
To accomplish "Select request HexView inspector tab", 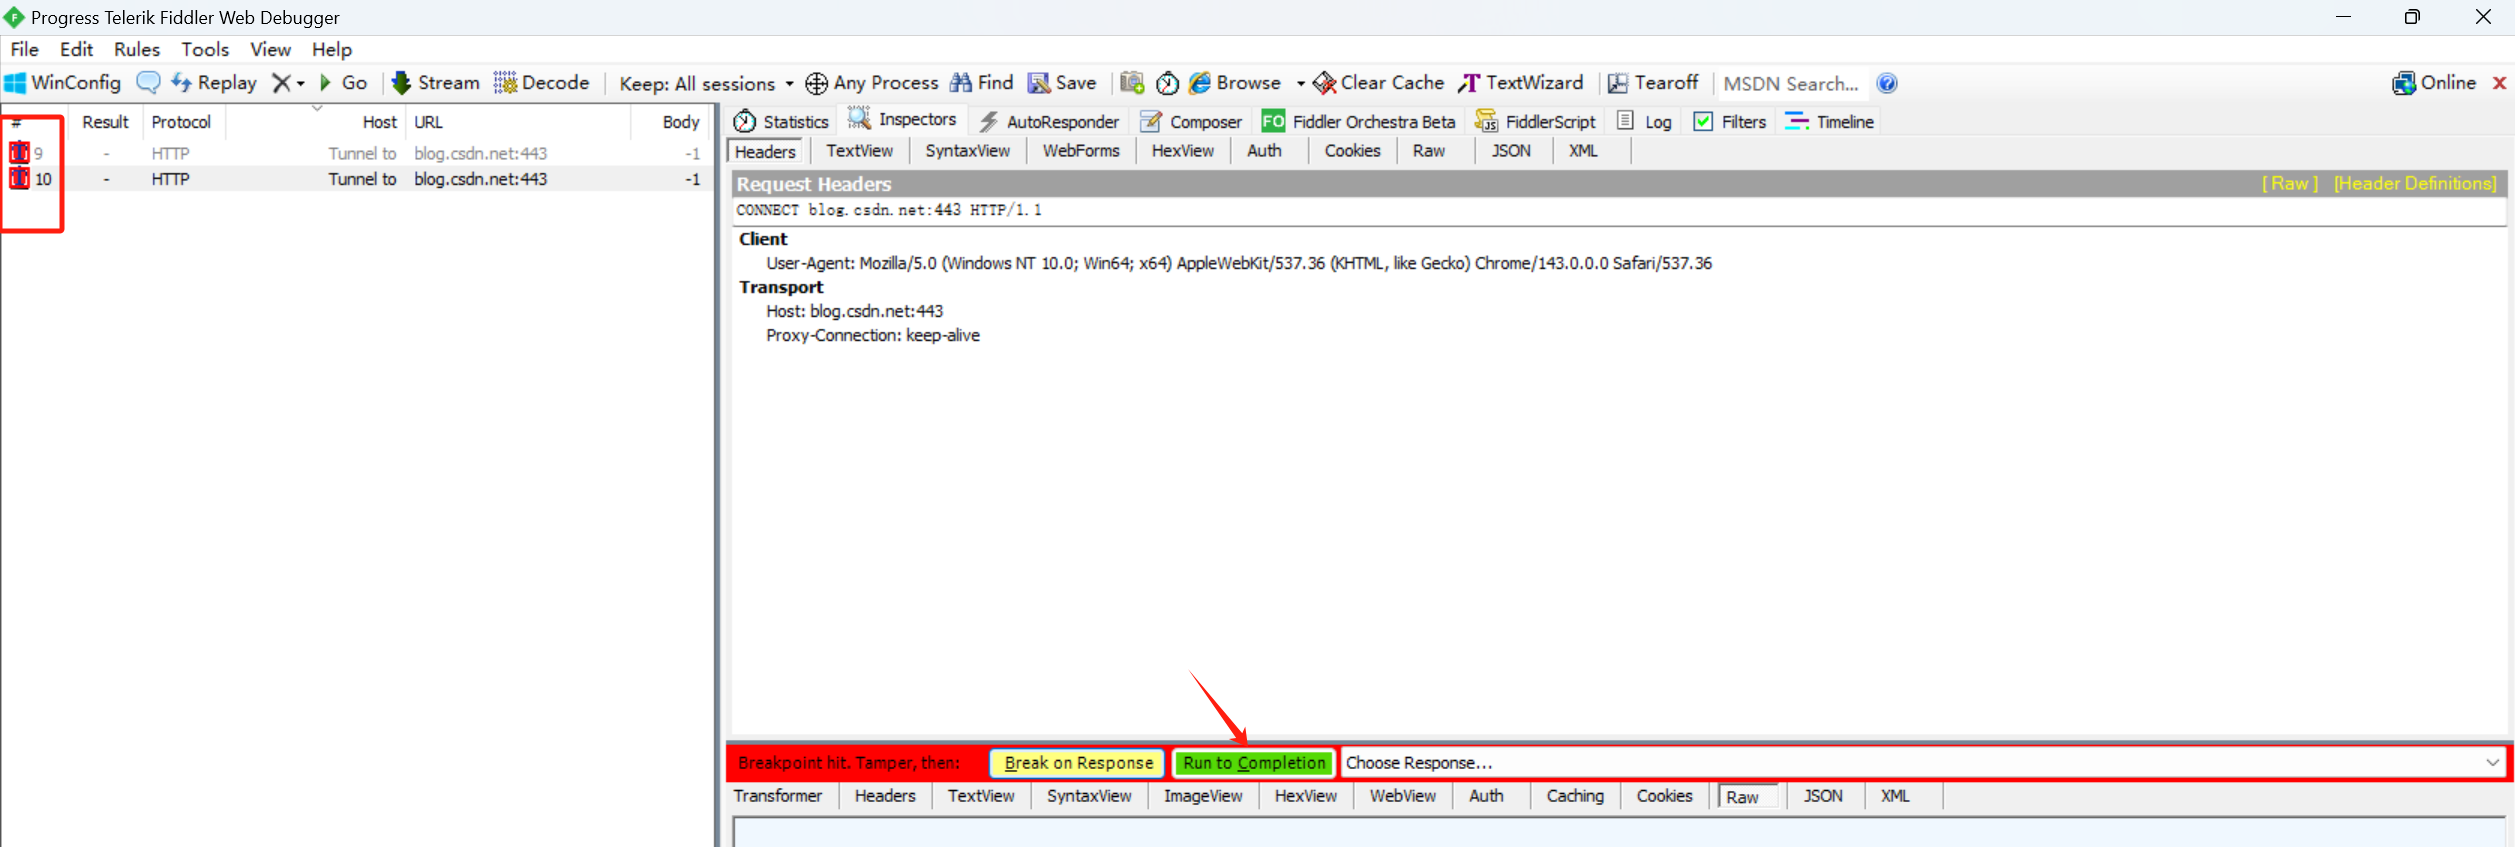I will click(1182, 151).
